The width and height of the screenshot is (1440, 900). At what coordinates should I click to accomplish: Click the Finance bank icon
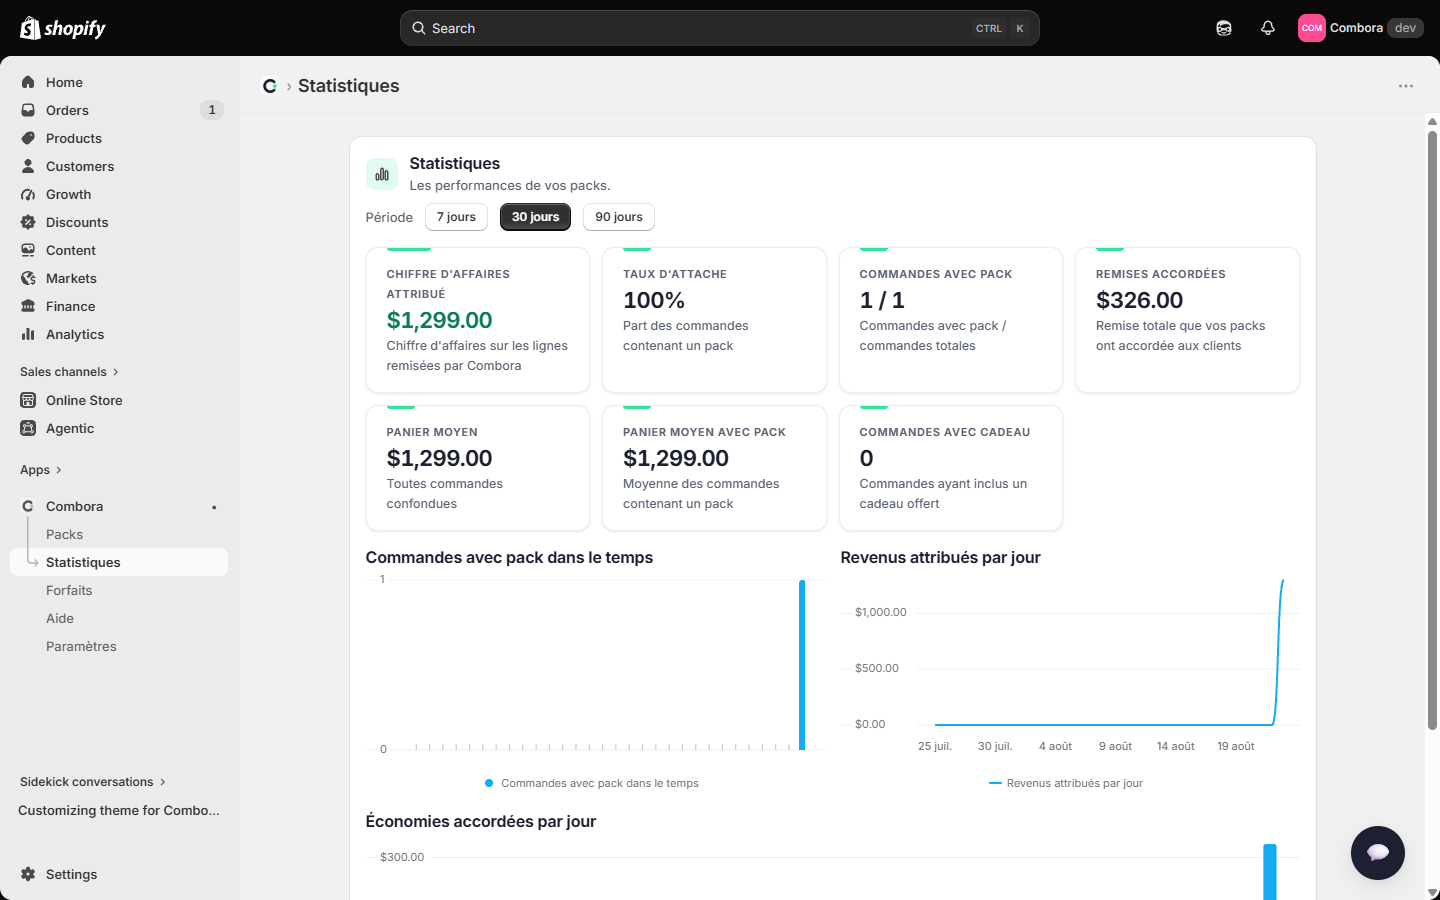point(28,306)
